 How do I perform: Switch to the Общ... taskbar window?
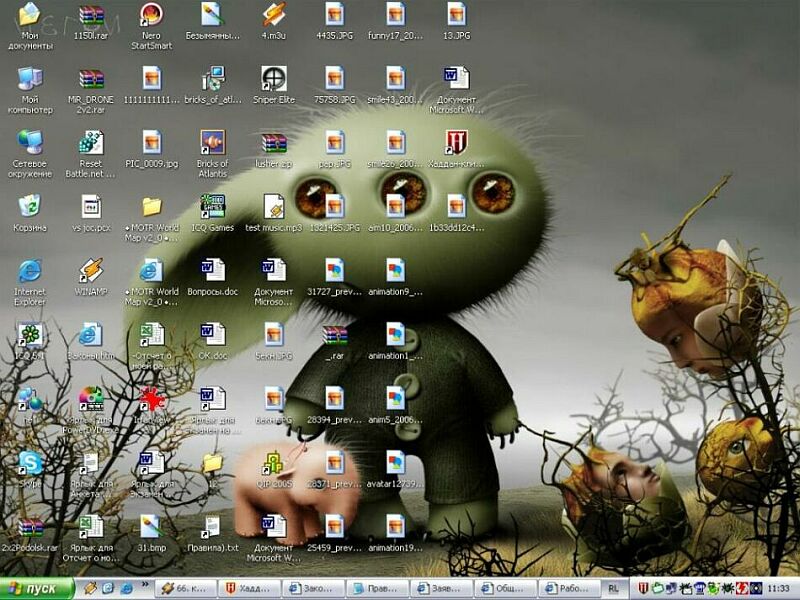[506, 589]
